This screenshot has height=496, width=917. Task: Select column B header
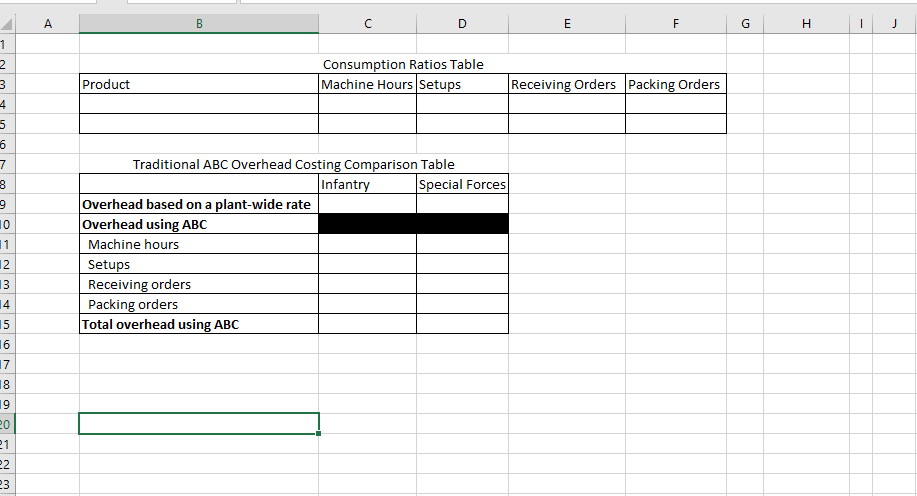(x=199, y=24)
